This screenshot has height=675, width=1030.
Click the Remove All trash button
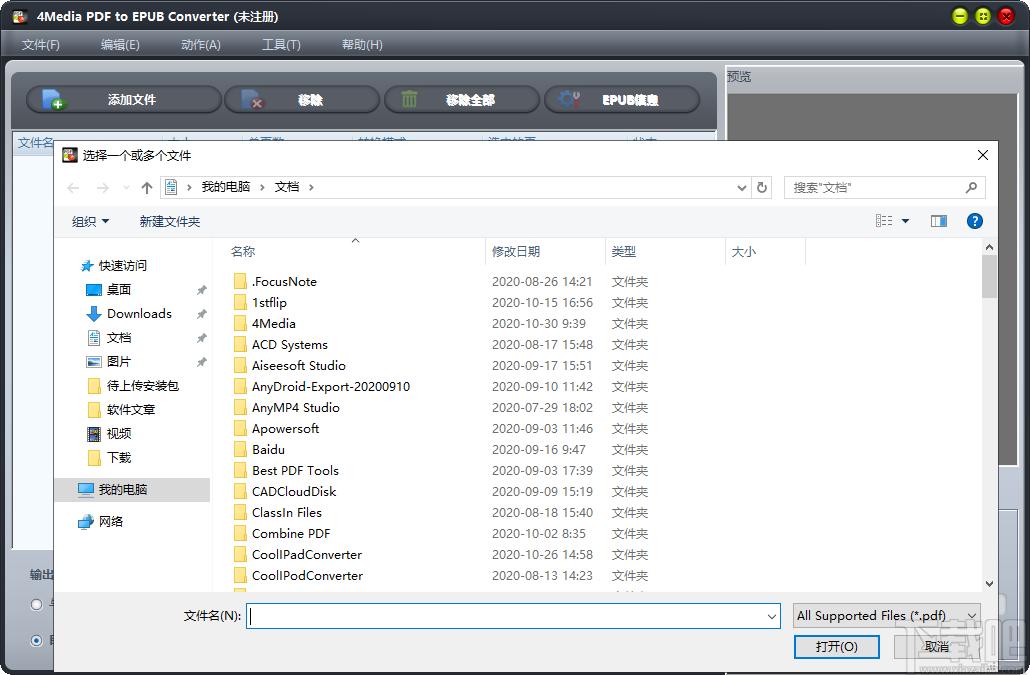pyautogui.click(x=461, y=100)
